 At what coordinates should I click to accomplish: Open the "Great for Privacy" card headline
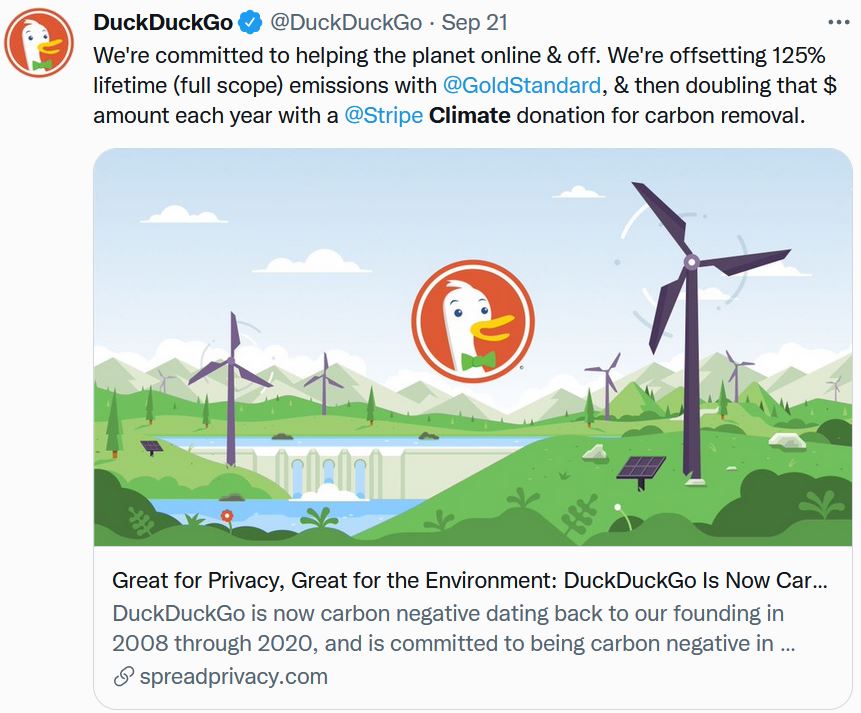click(x=470, y=581)
